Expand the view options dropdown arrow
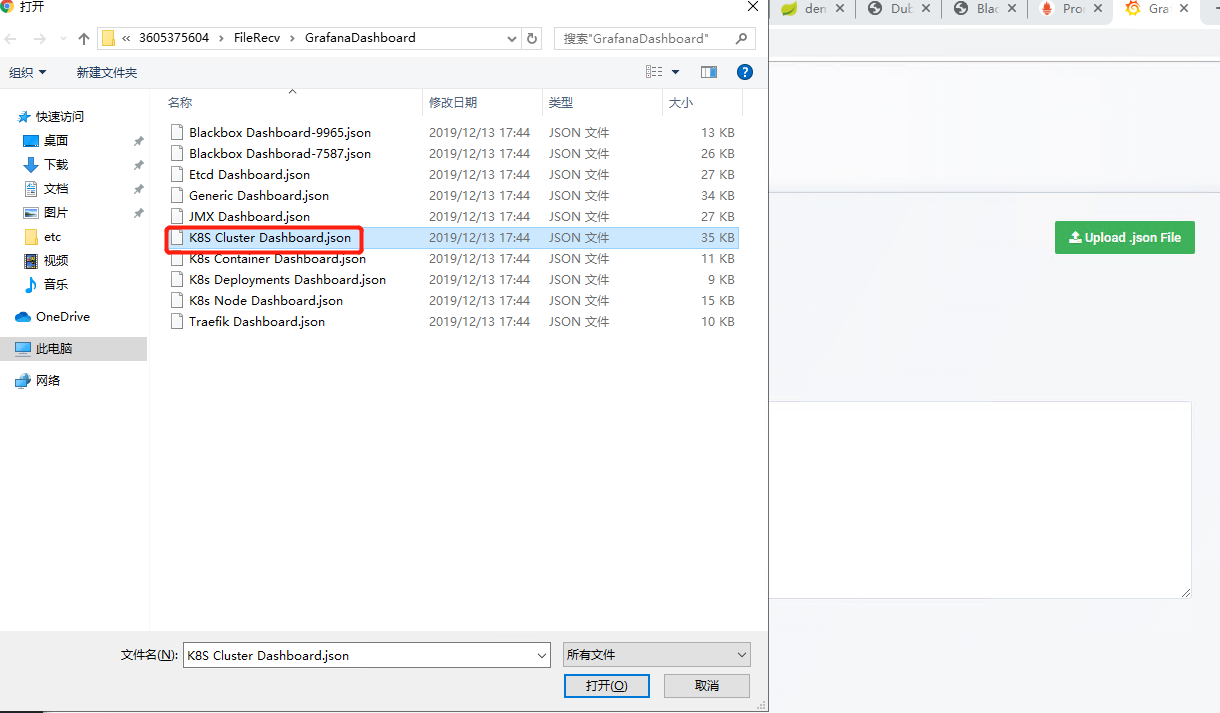 click(x=675, y=72)
